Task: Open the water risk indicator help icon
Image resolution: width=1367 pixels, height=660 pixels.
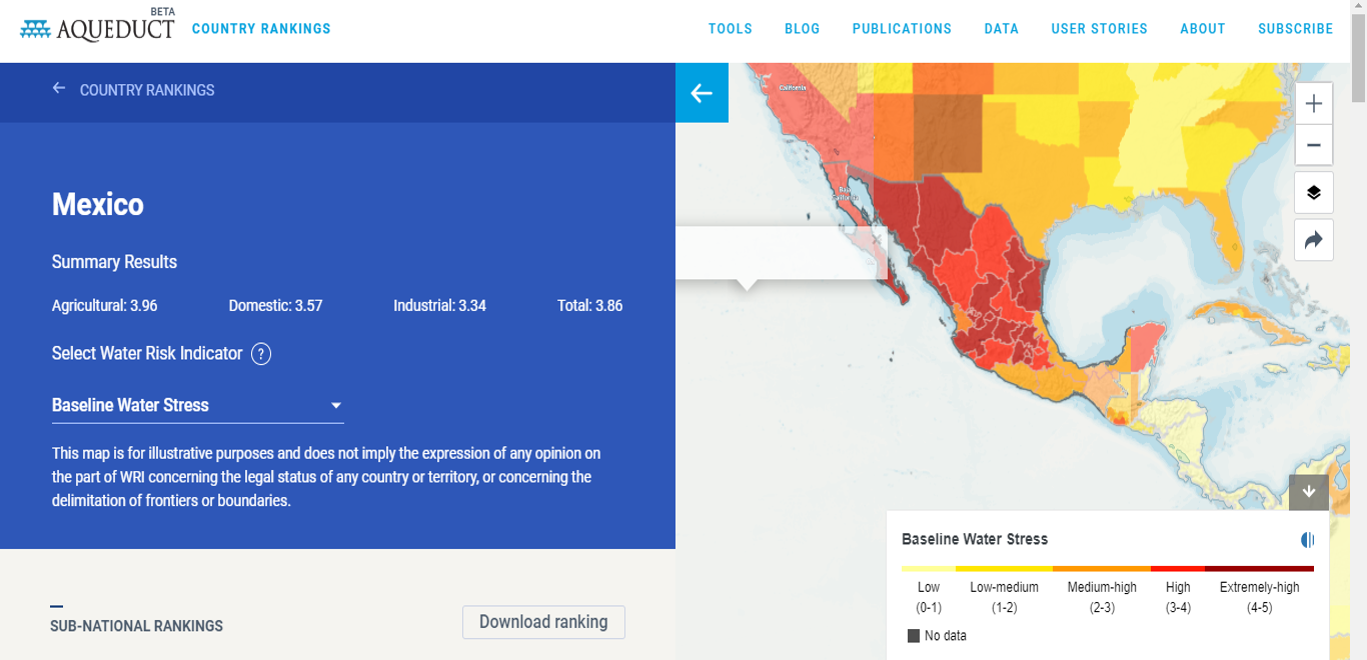Action: pyautogui.click(x=261, y=354)
